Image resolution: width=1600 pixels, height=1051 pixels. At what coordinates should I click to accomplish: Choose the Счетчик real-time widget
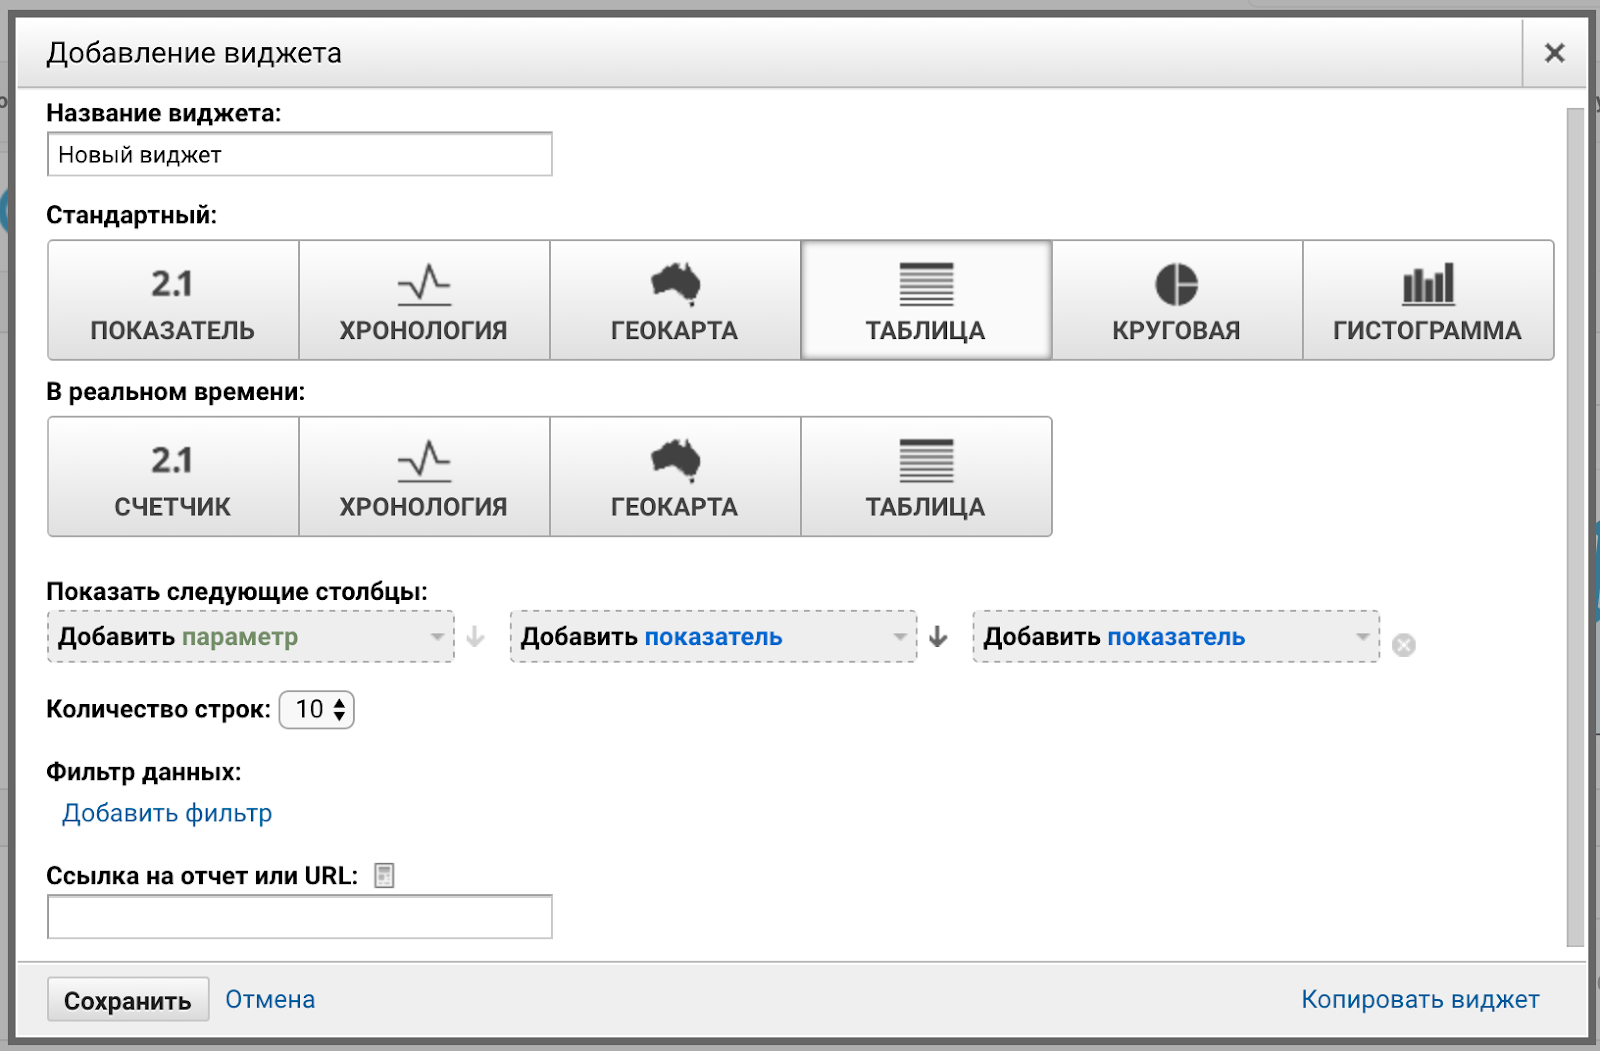[172, 476]
